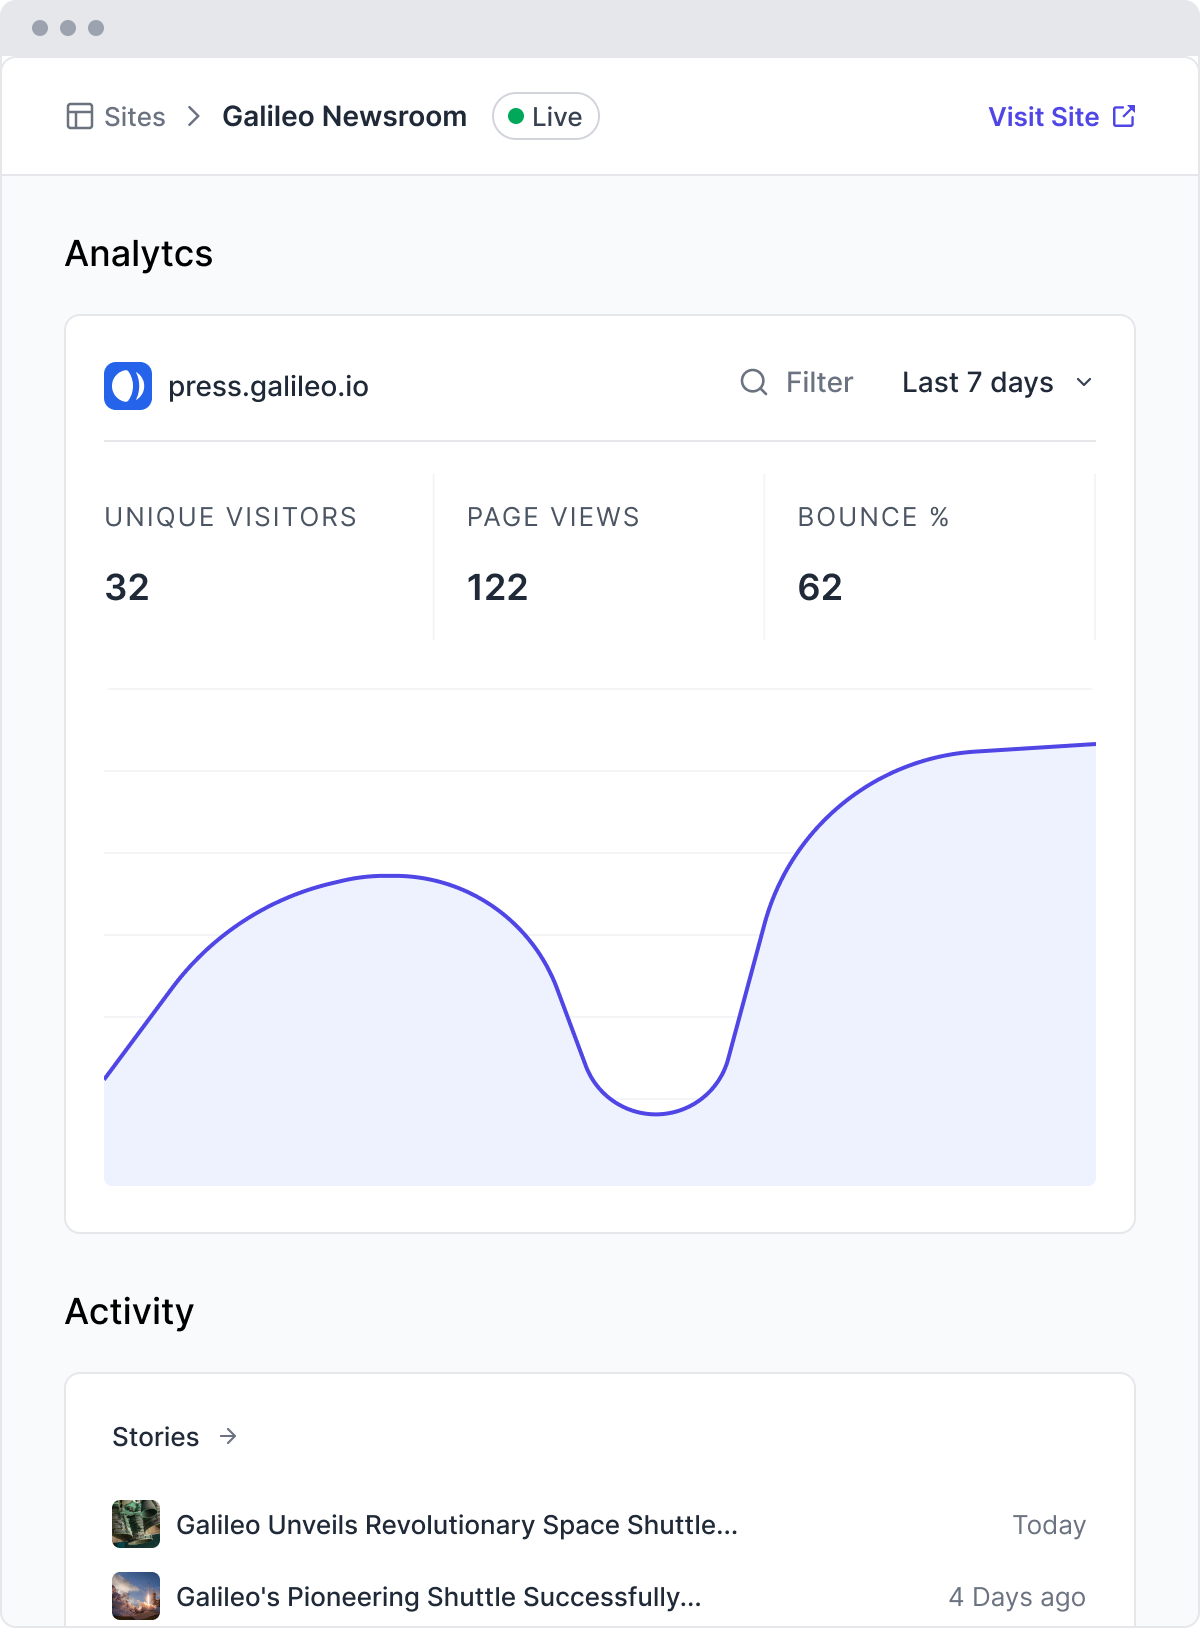Image resolution: width=1200 pixels, height=1628 pixels.
Task: Open the Stories section
Action: [x=156, y=1436]
